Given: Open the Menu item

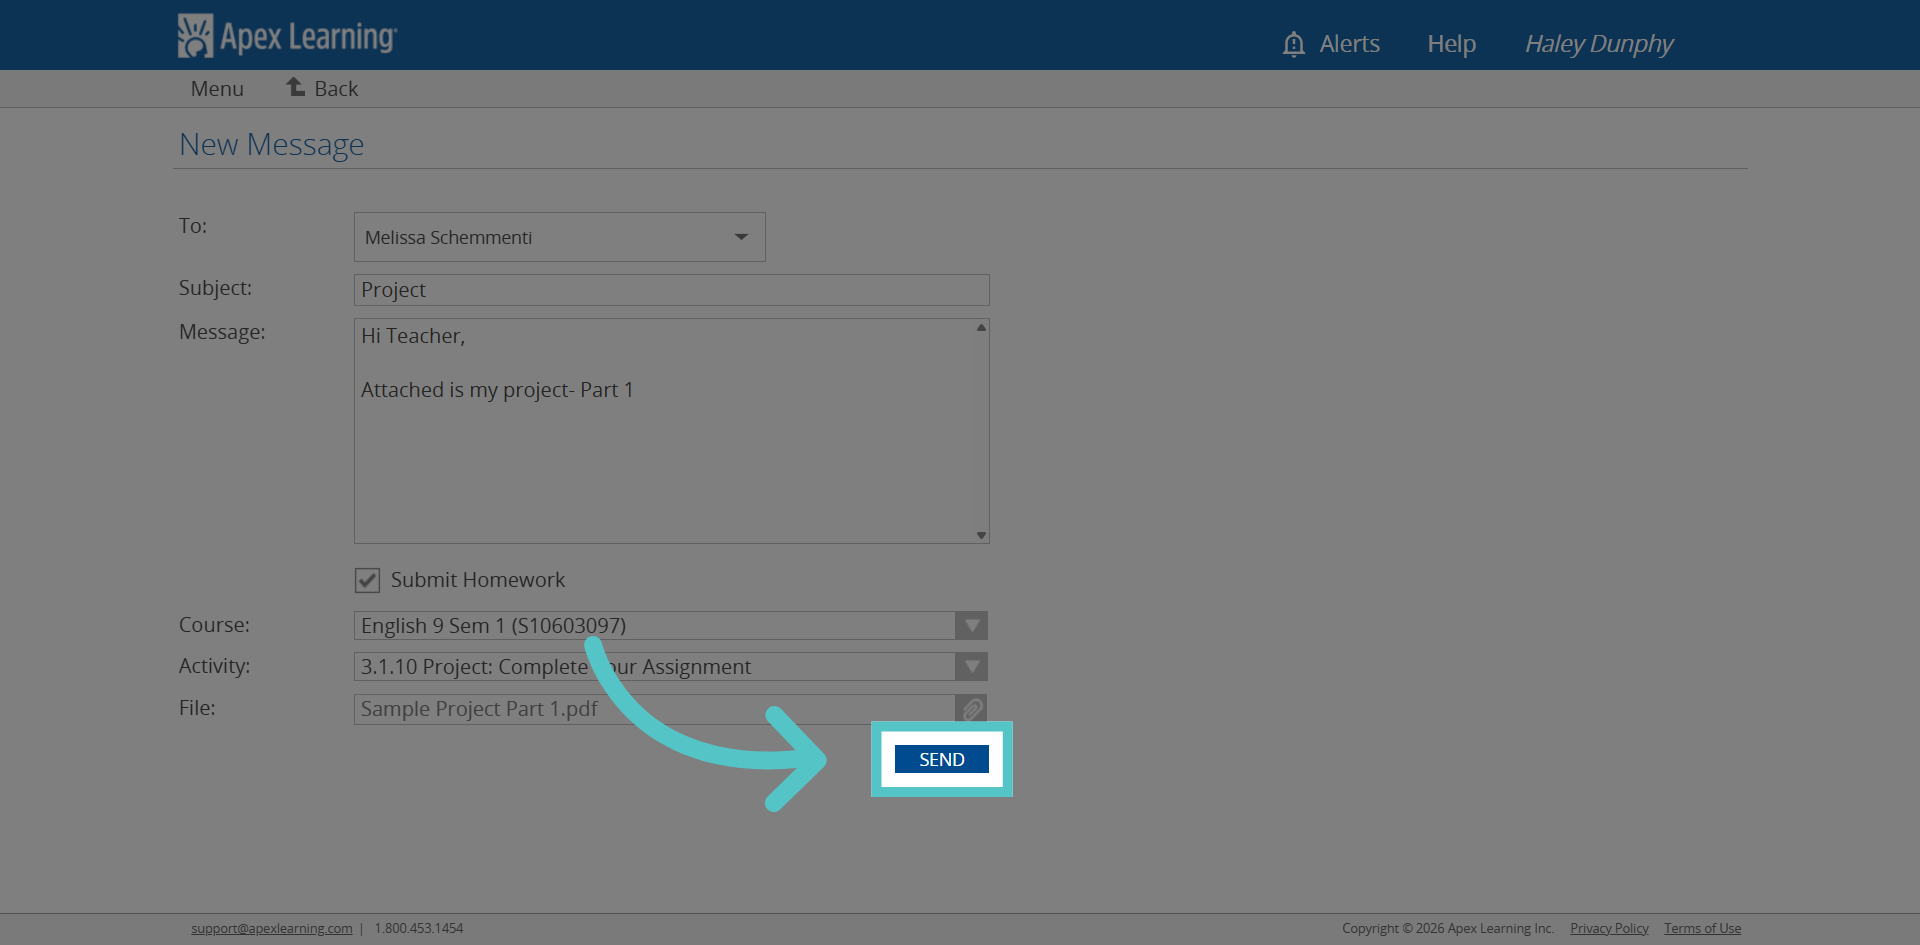Looking at the screenshot, I should click(x=217, y=89).
